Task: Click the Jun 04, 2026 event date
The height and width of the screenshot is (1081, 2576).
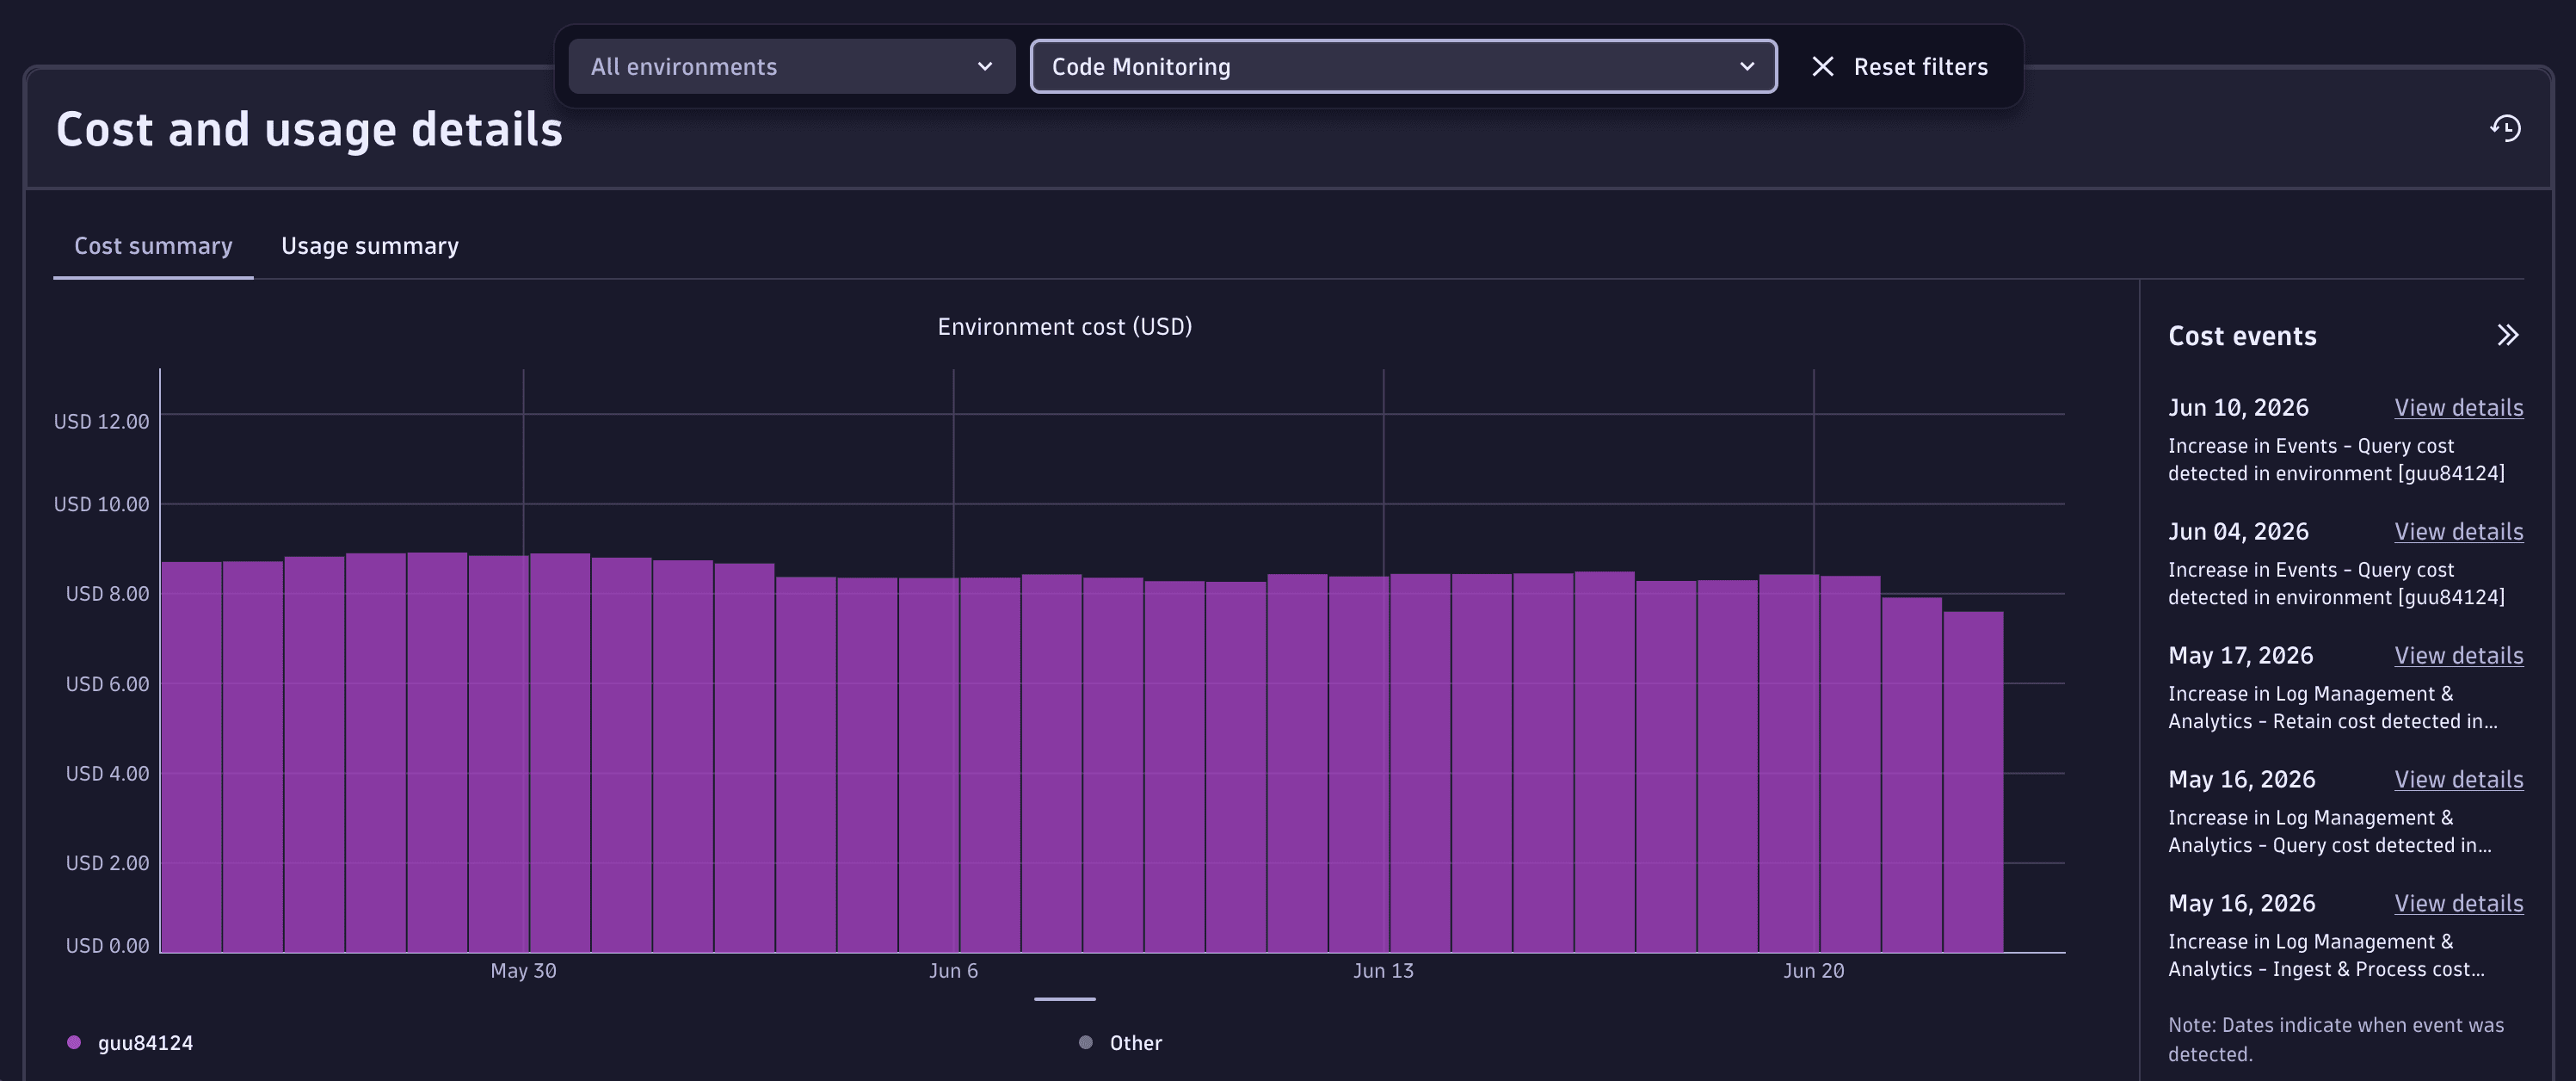Action: pyautogui.click(x=2238, y=531)
